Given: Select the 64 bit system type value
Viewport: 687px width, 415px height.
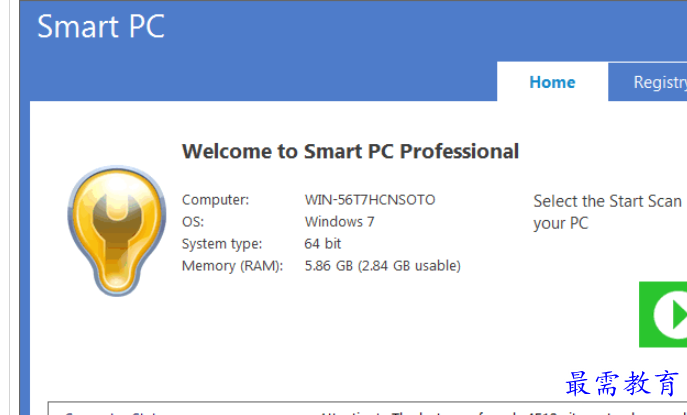Looking at the screenshot, I should click(323, 244).
